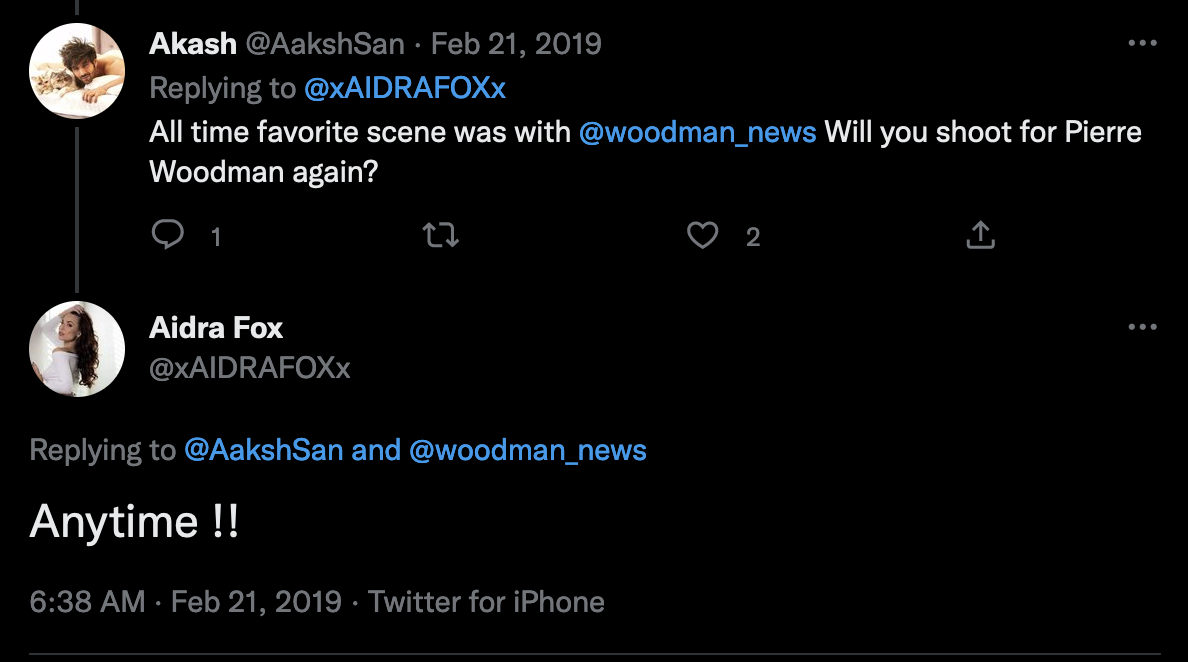Open @xAIDRAFOXx link in Akash's replying-to line
Viewport: 1188px width, 662px height.
[x=405, y=88]
